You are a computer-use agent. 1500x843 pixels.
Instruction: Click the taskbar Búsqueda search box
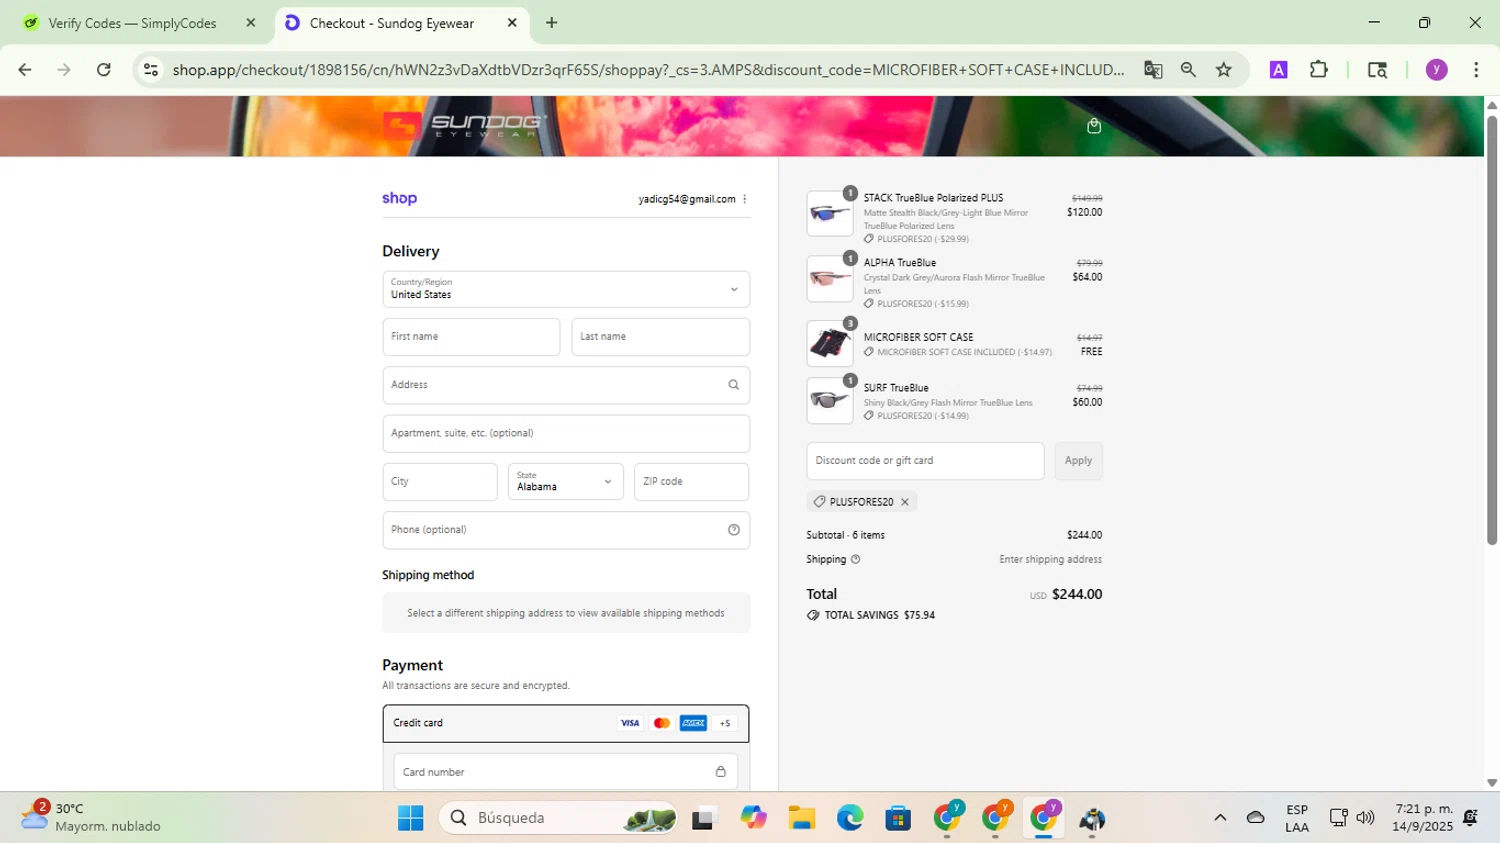point(558,818)
